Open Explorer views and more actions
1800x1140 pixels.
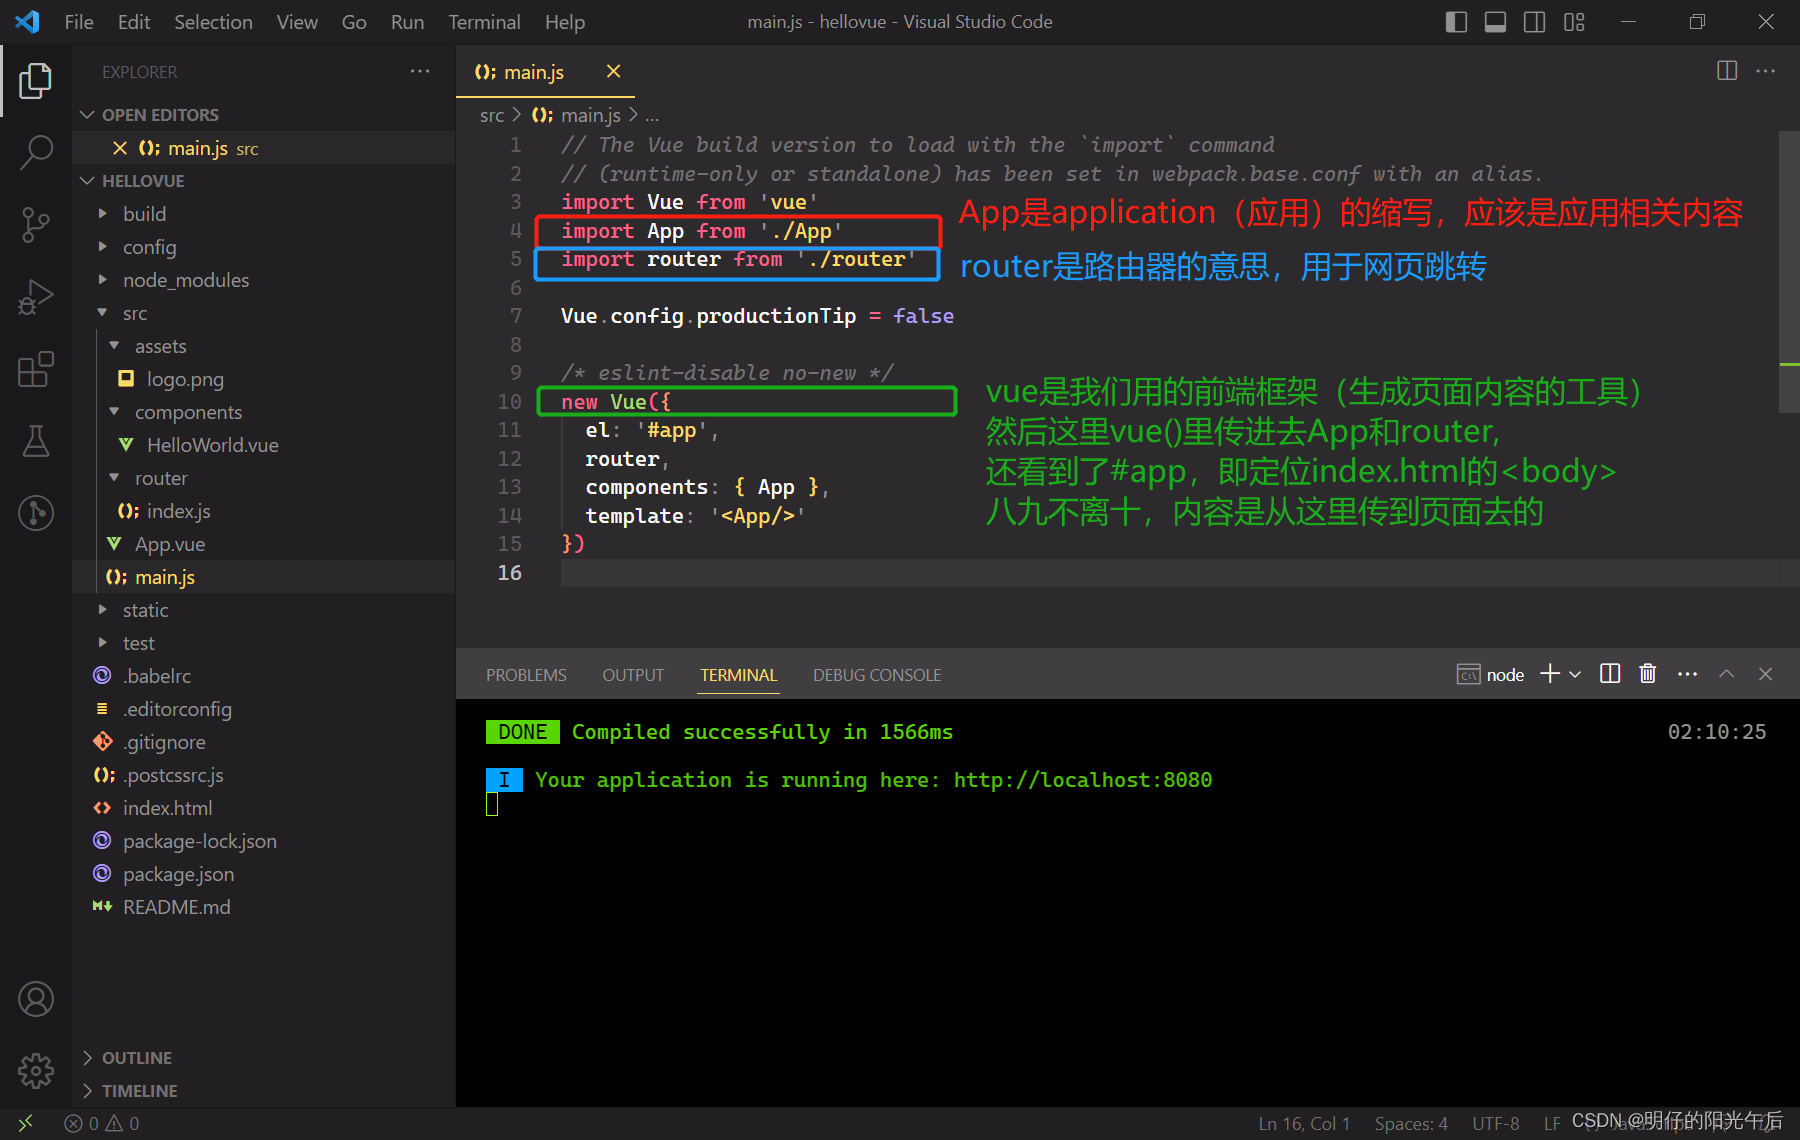(420, 71)
